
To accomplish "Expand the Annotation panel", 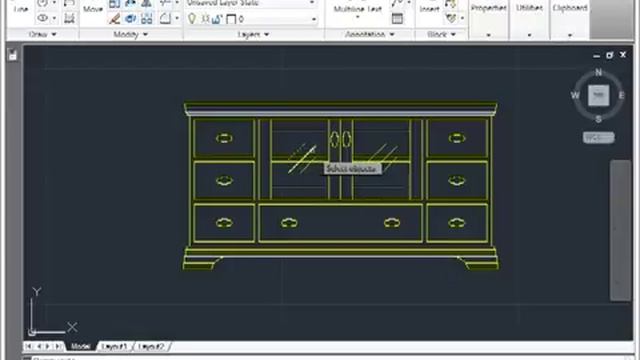I will (370, 34).
